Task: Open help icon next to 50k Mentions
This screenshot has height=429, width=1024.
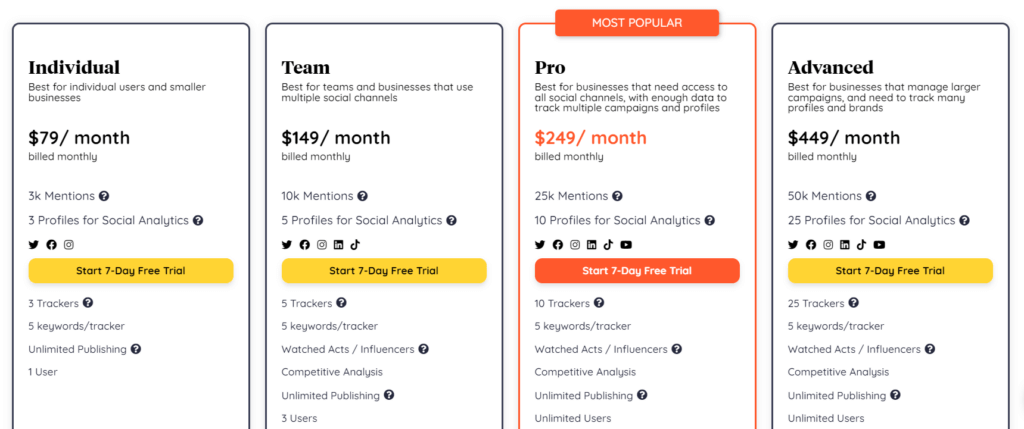Action: click(871, 196)
